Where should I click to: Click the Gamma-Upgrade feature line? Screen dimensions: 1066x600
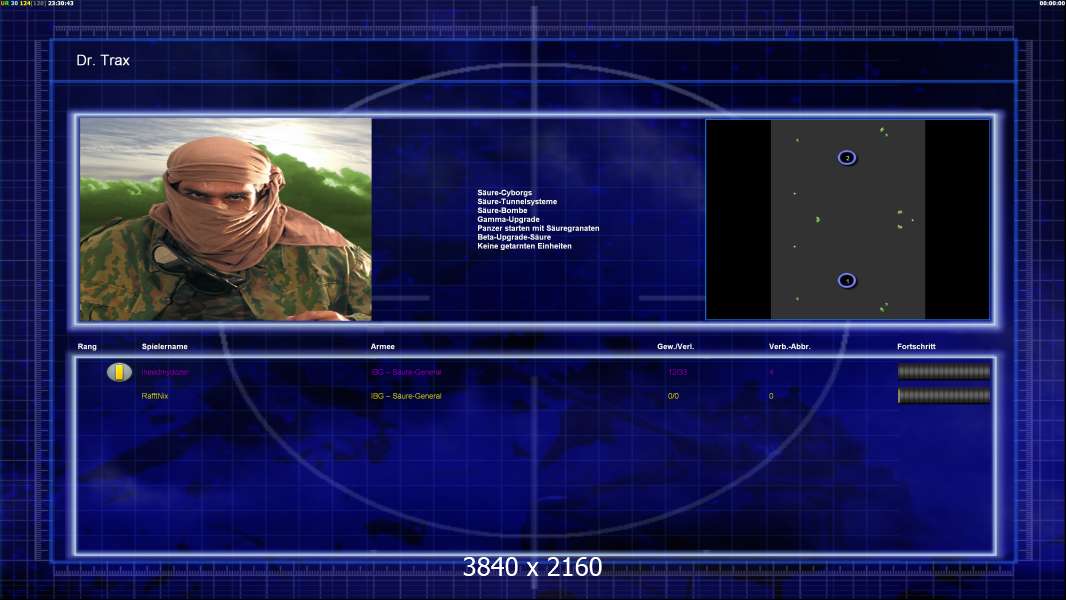coord(508,219)
